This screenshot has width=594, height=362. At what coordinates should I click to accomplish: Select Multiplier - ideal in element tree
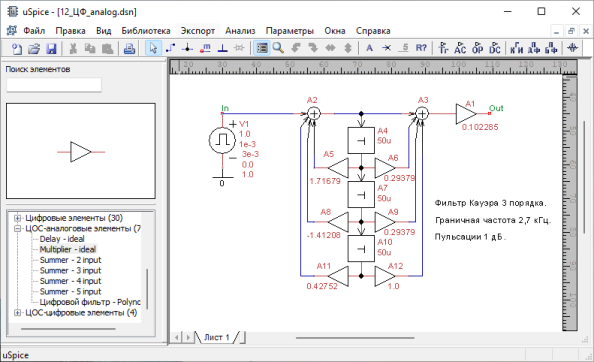click(68, 250)
